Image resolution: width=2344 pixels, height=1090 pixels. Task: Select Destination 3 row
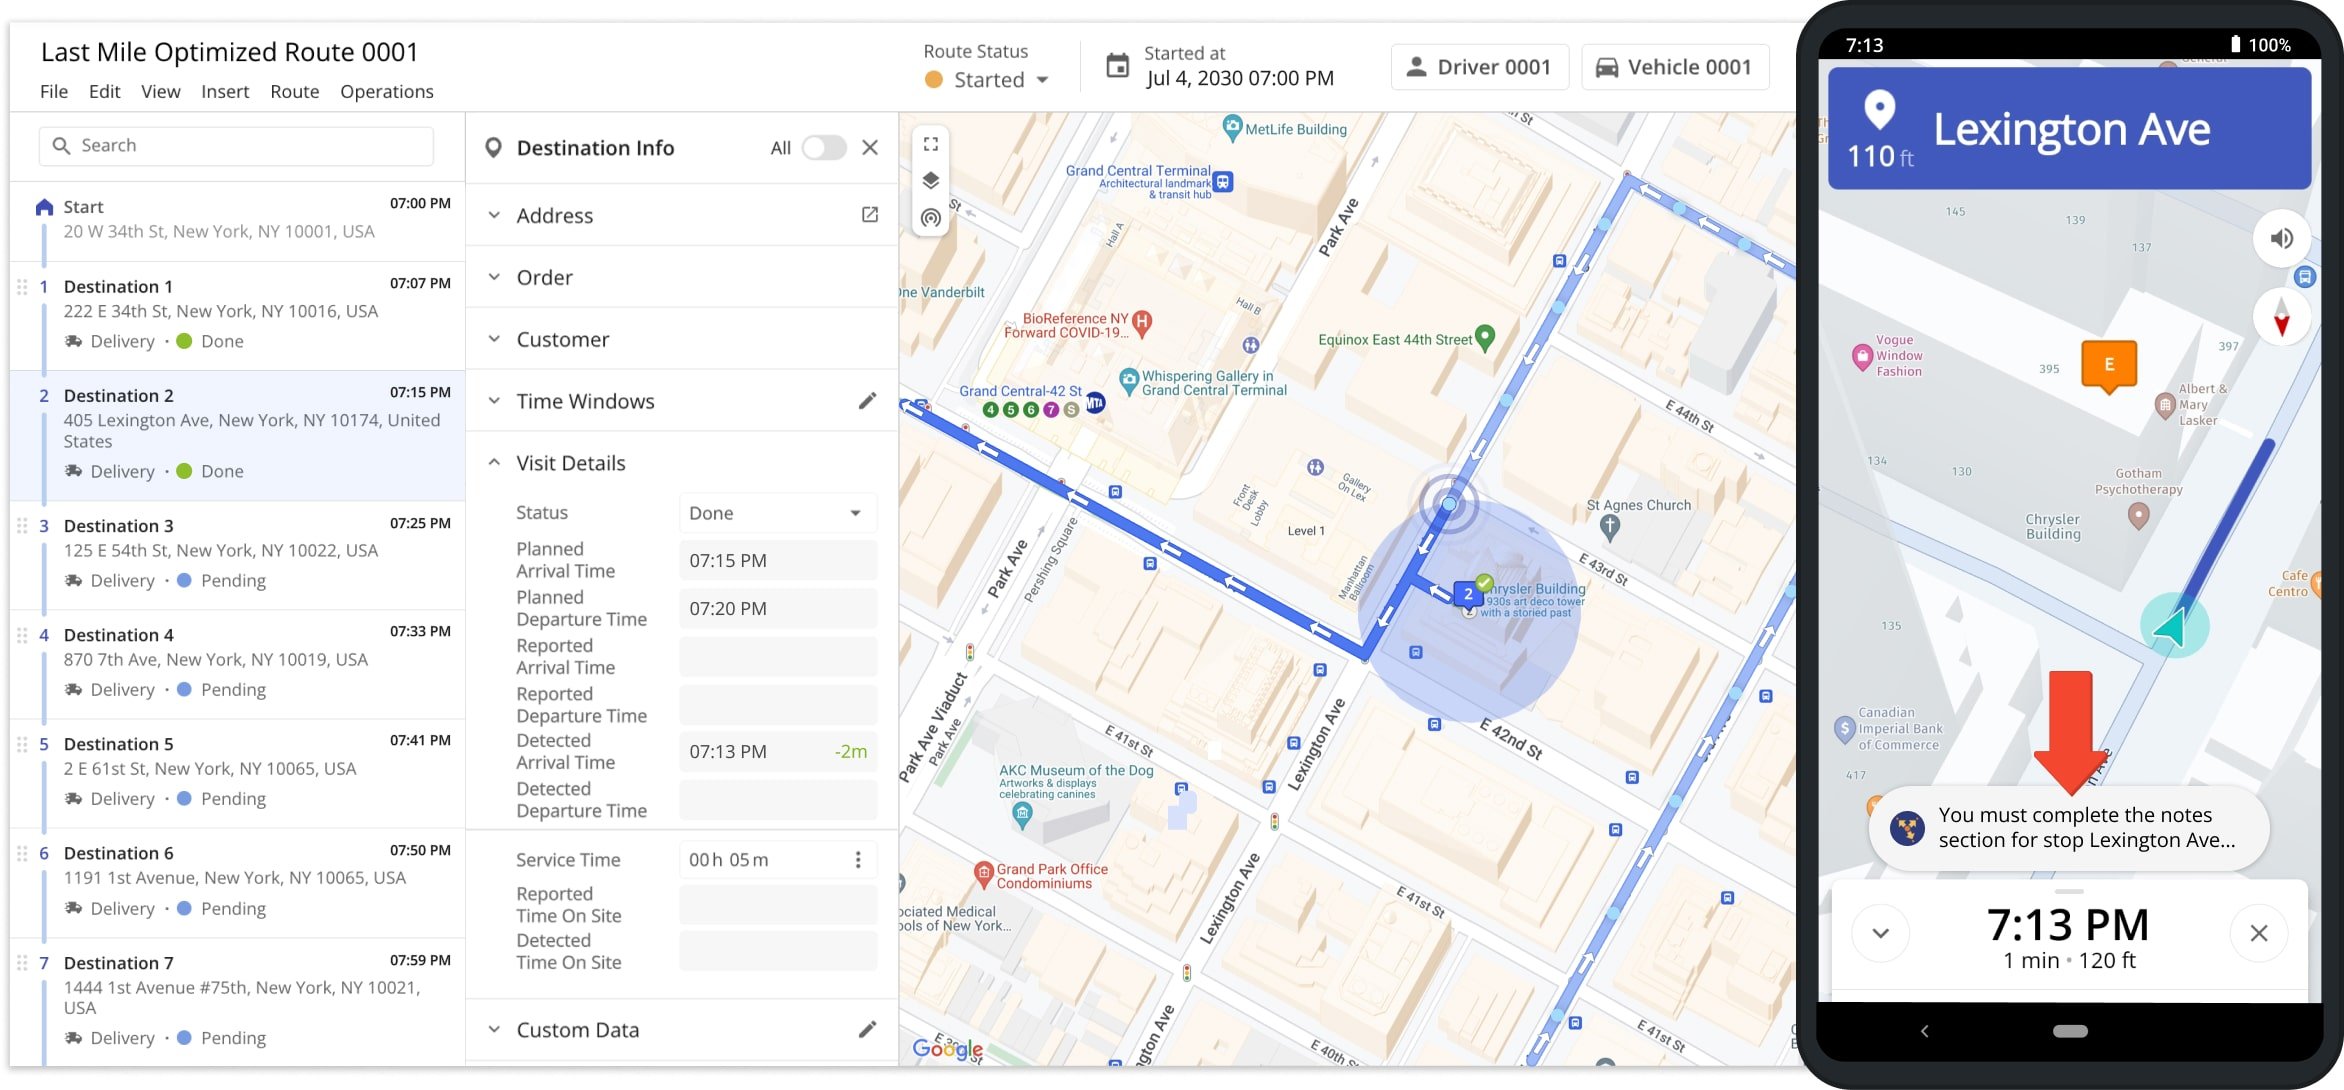click(237, 555)
